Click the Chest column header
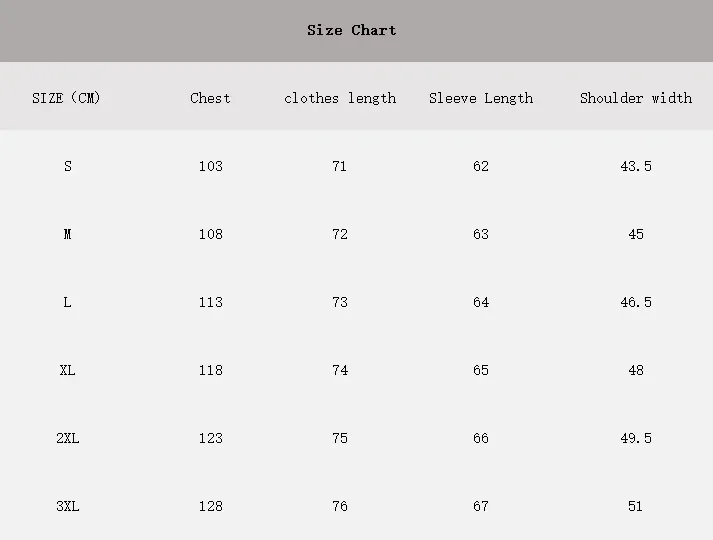Image resolution: width=713 pixels, height=540 pixels. tap(210, 98)
